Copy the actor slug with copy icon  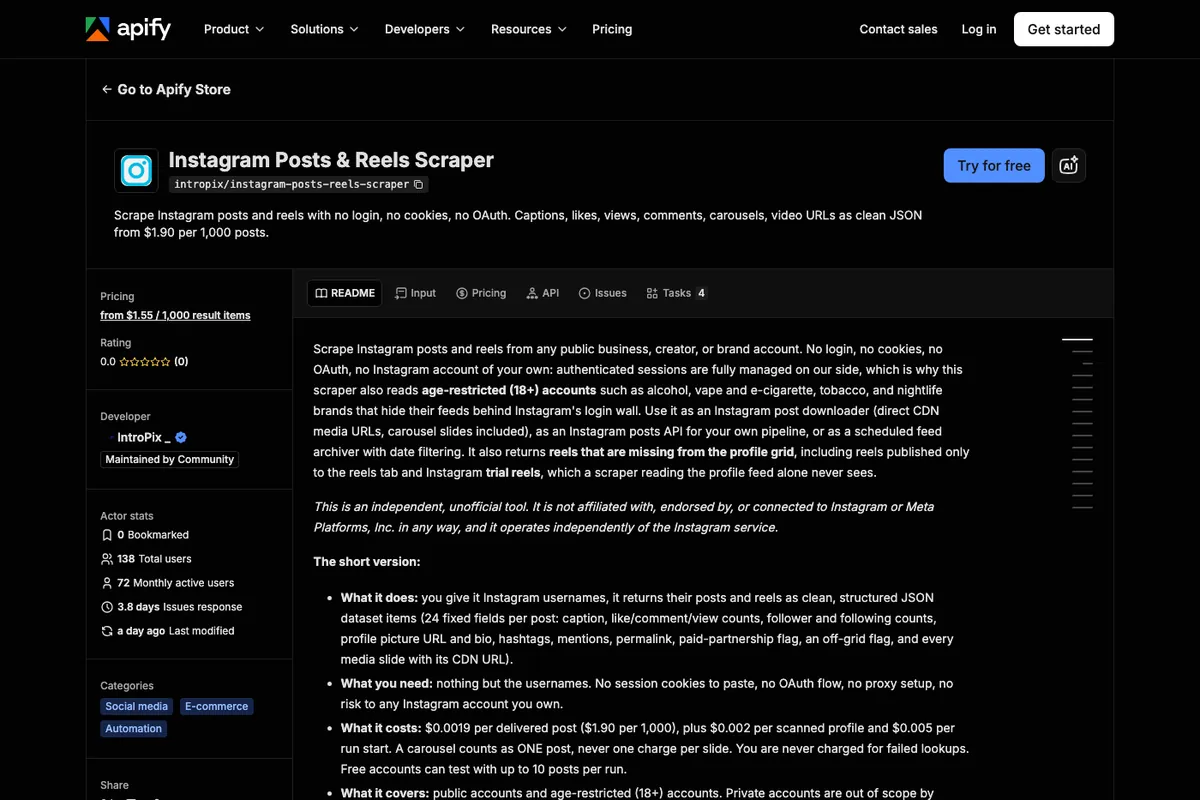click(x=419, y=184)
